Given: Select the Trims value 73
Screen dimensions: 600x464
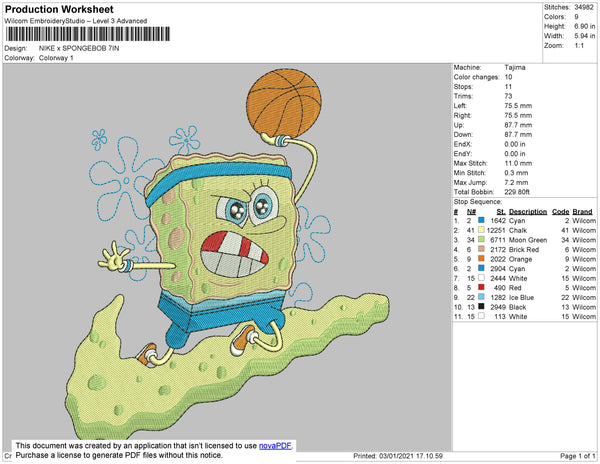Looking at the screenshot, I should (x=508, y=96).
